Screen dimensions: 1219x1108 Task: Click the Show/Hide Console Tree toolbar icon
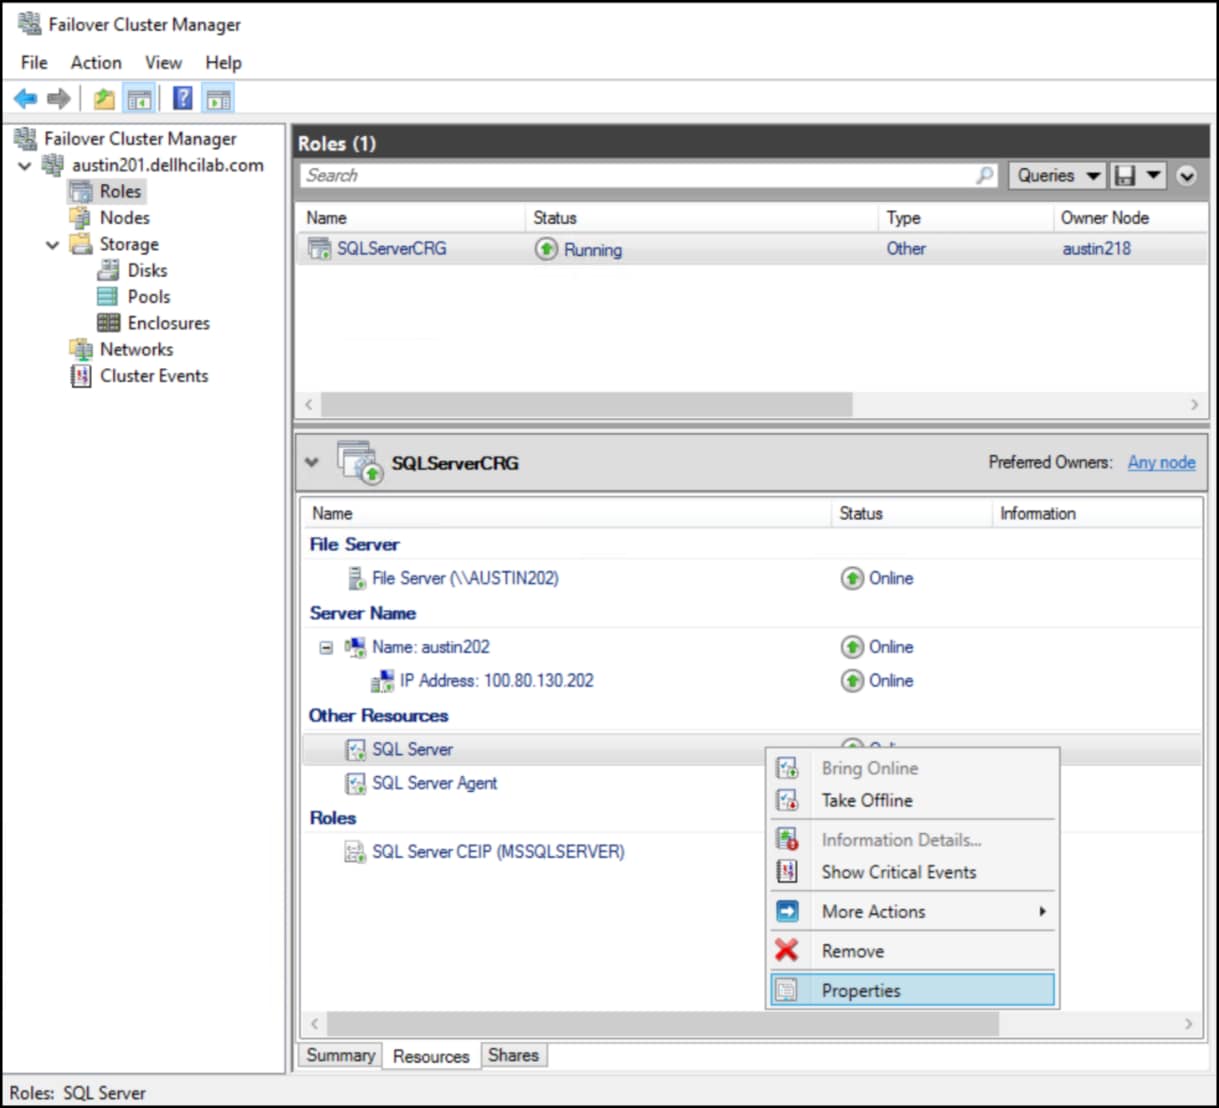pyautogui.click(x=139, y=99)
